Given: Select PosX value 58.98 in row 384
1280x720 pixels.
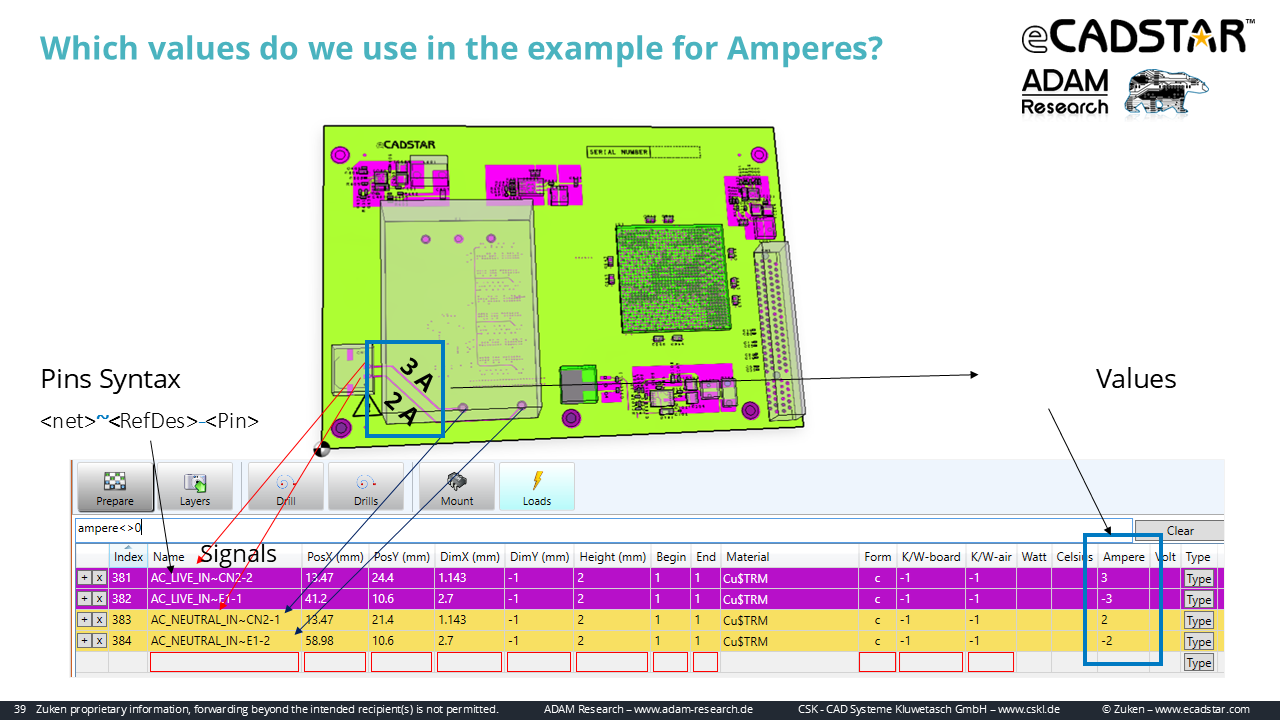Looking at the screenshot, I should point(335,641).
